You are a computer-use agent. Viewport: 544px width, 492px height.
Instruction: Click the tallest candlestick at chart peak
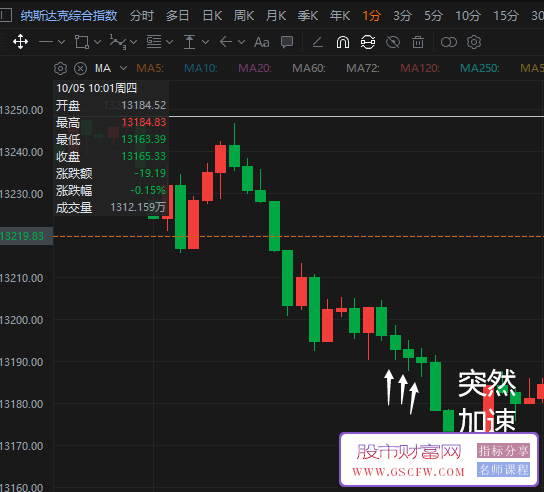[x=235, y=156]
